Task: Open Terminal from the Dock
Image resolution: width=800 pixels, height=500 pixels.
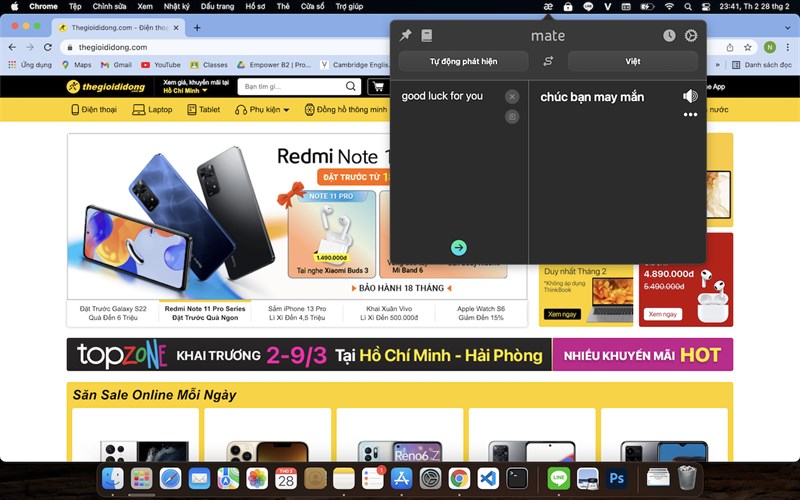Action: [x=517, y=479]
